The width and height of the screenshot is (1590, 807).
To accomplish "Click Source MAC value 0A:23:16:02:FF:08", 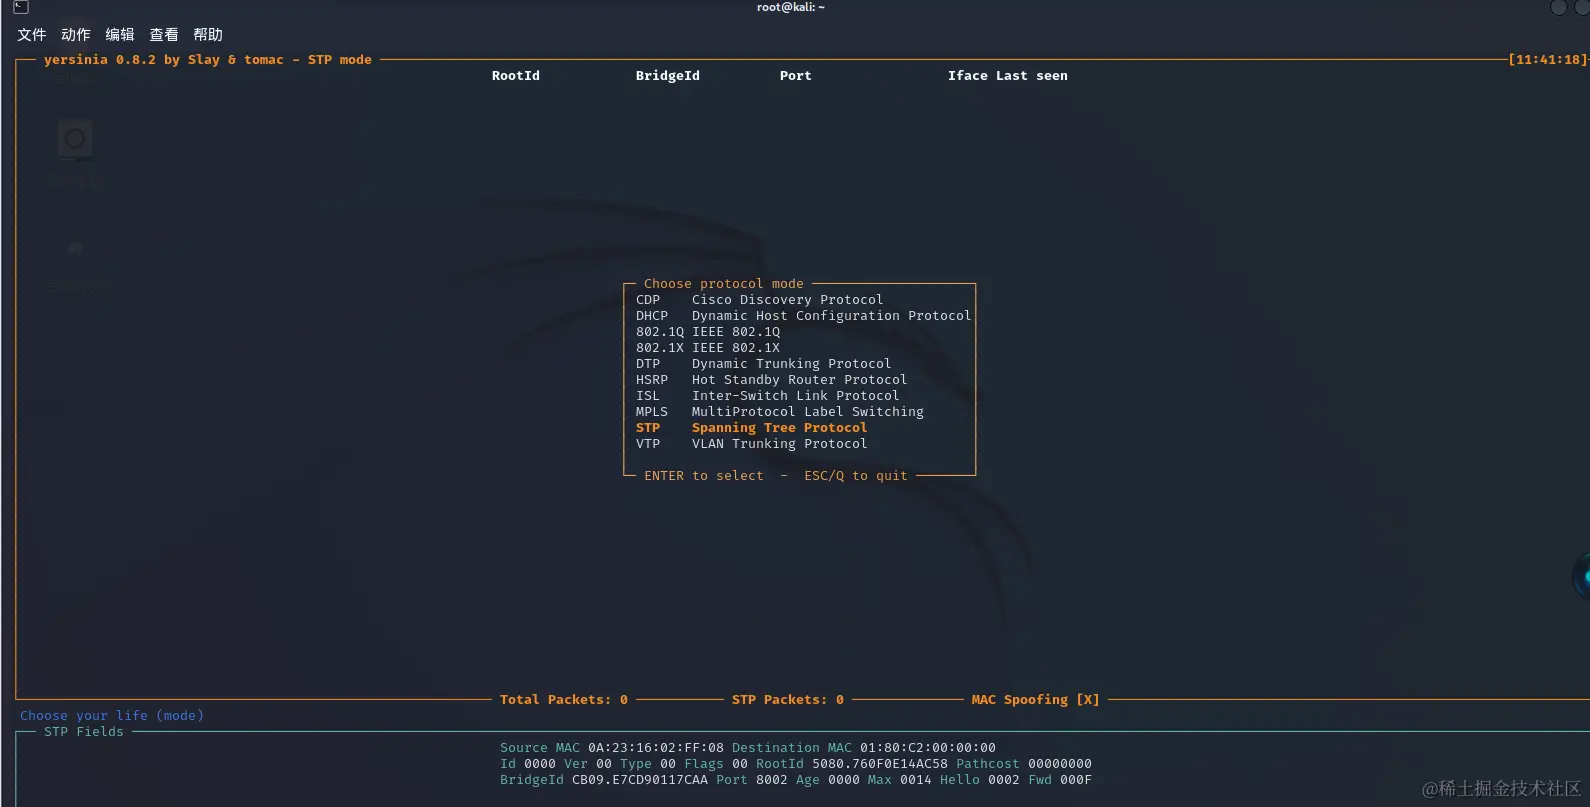I will 656,748.
